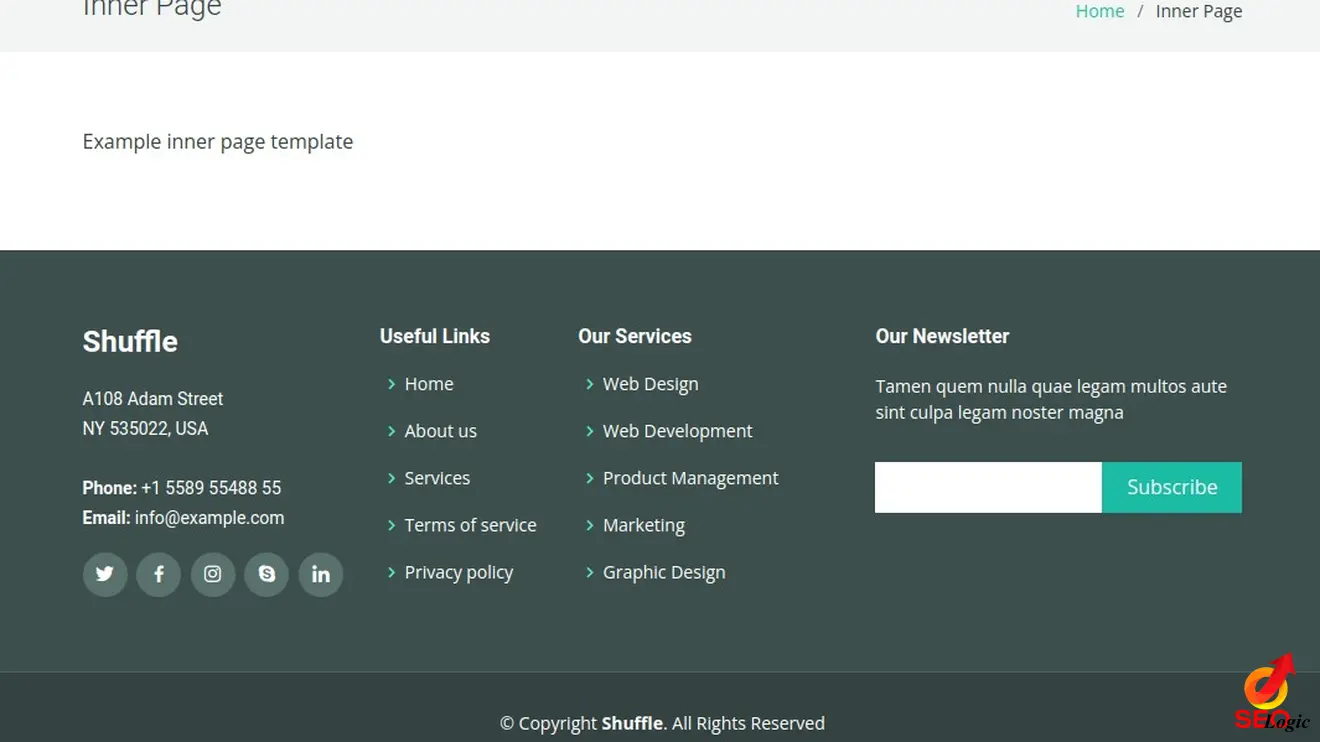Image resolution: width=1320 pixels, height=742 pixels.
Task: Open the Services footer link
Action: [x=437, y=478]
